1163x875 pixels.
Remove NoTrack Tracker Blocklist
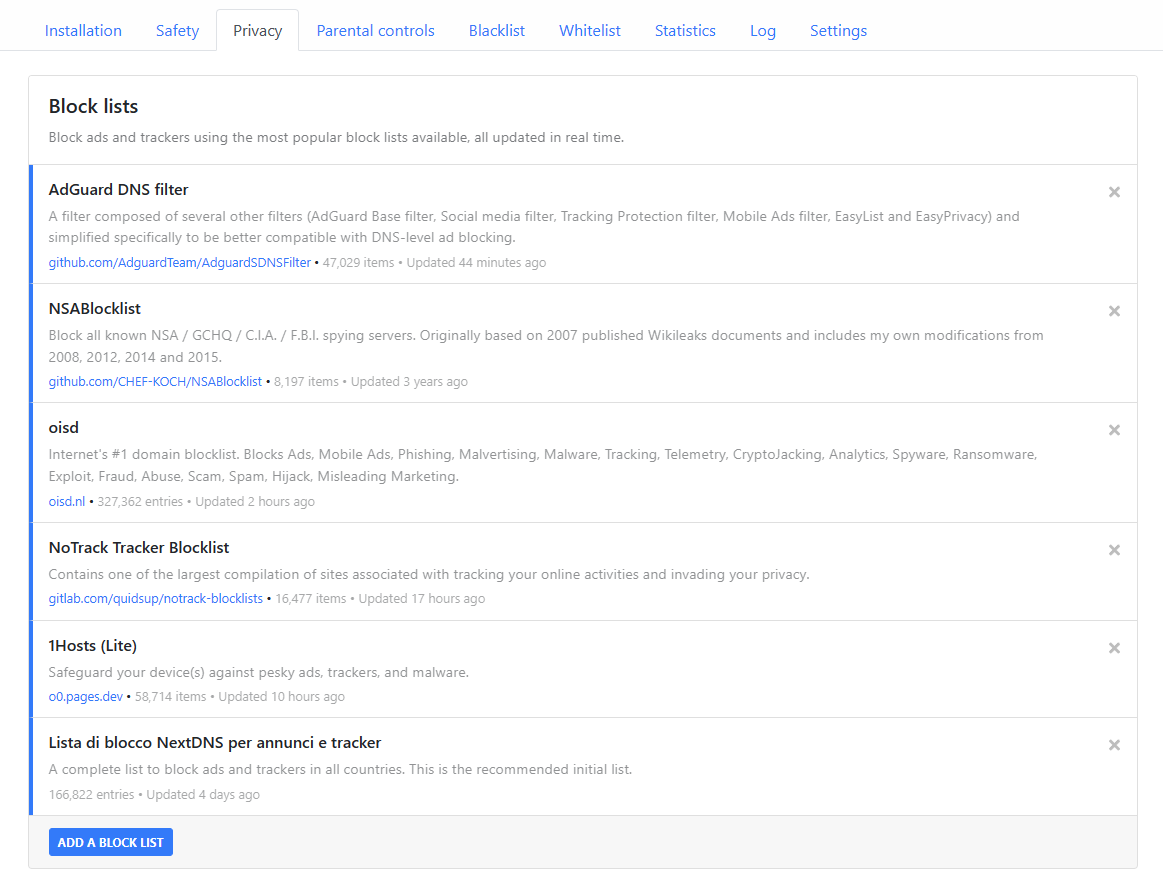point(1114,550)
